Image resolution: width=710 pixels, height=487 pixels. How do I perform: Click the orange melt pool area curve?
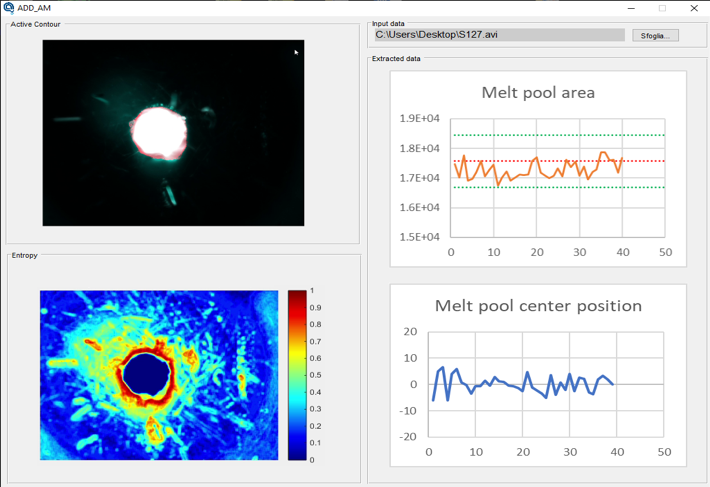click(x=537, y=159)
